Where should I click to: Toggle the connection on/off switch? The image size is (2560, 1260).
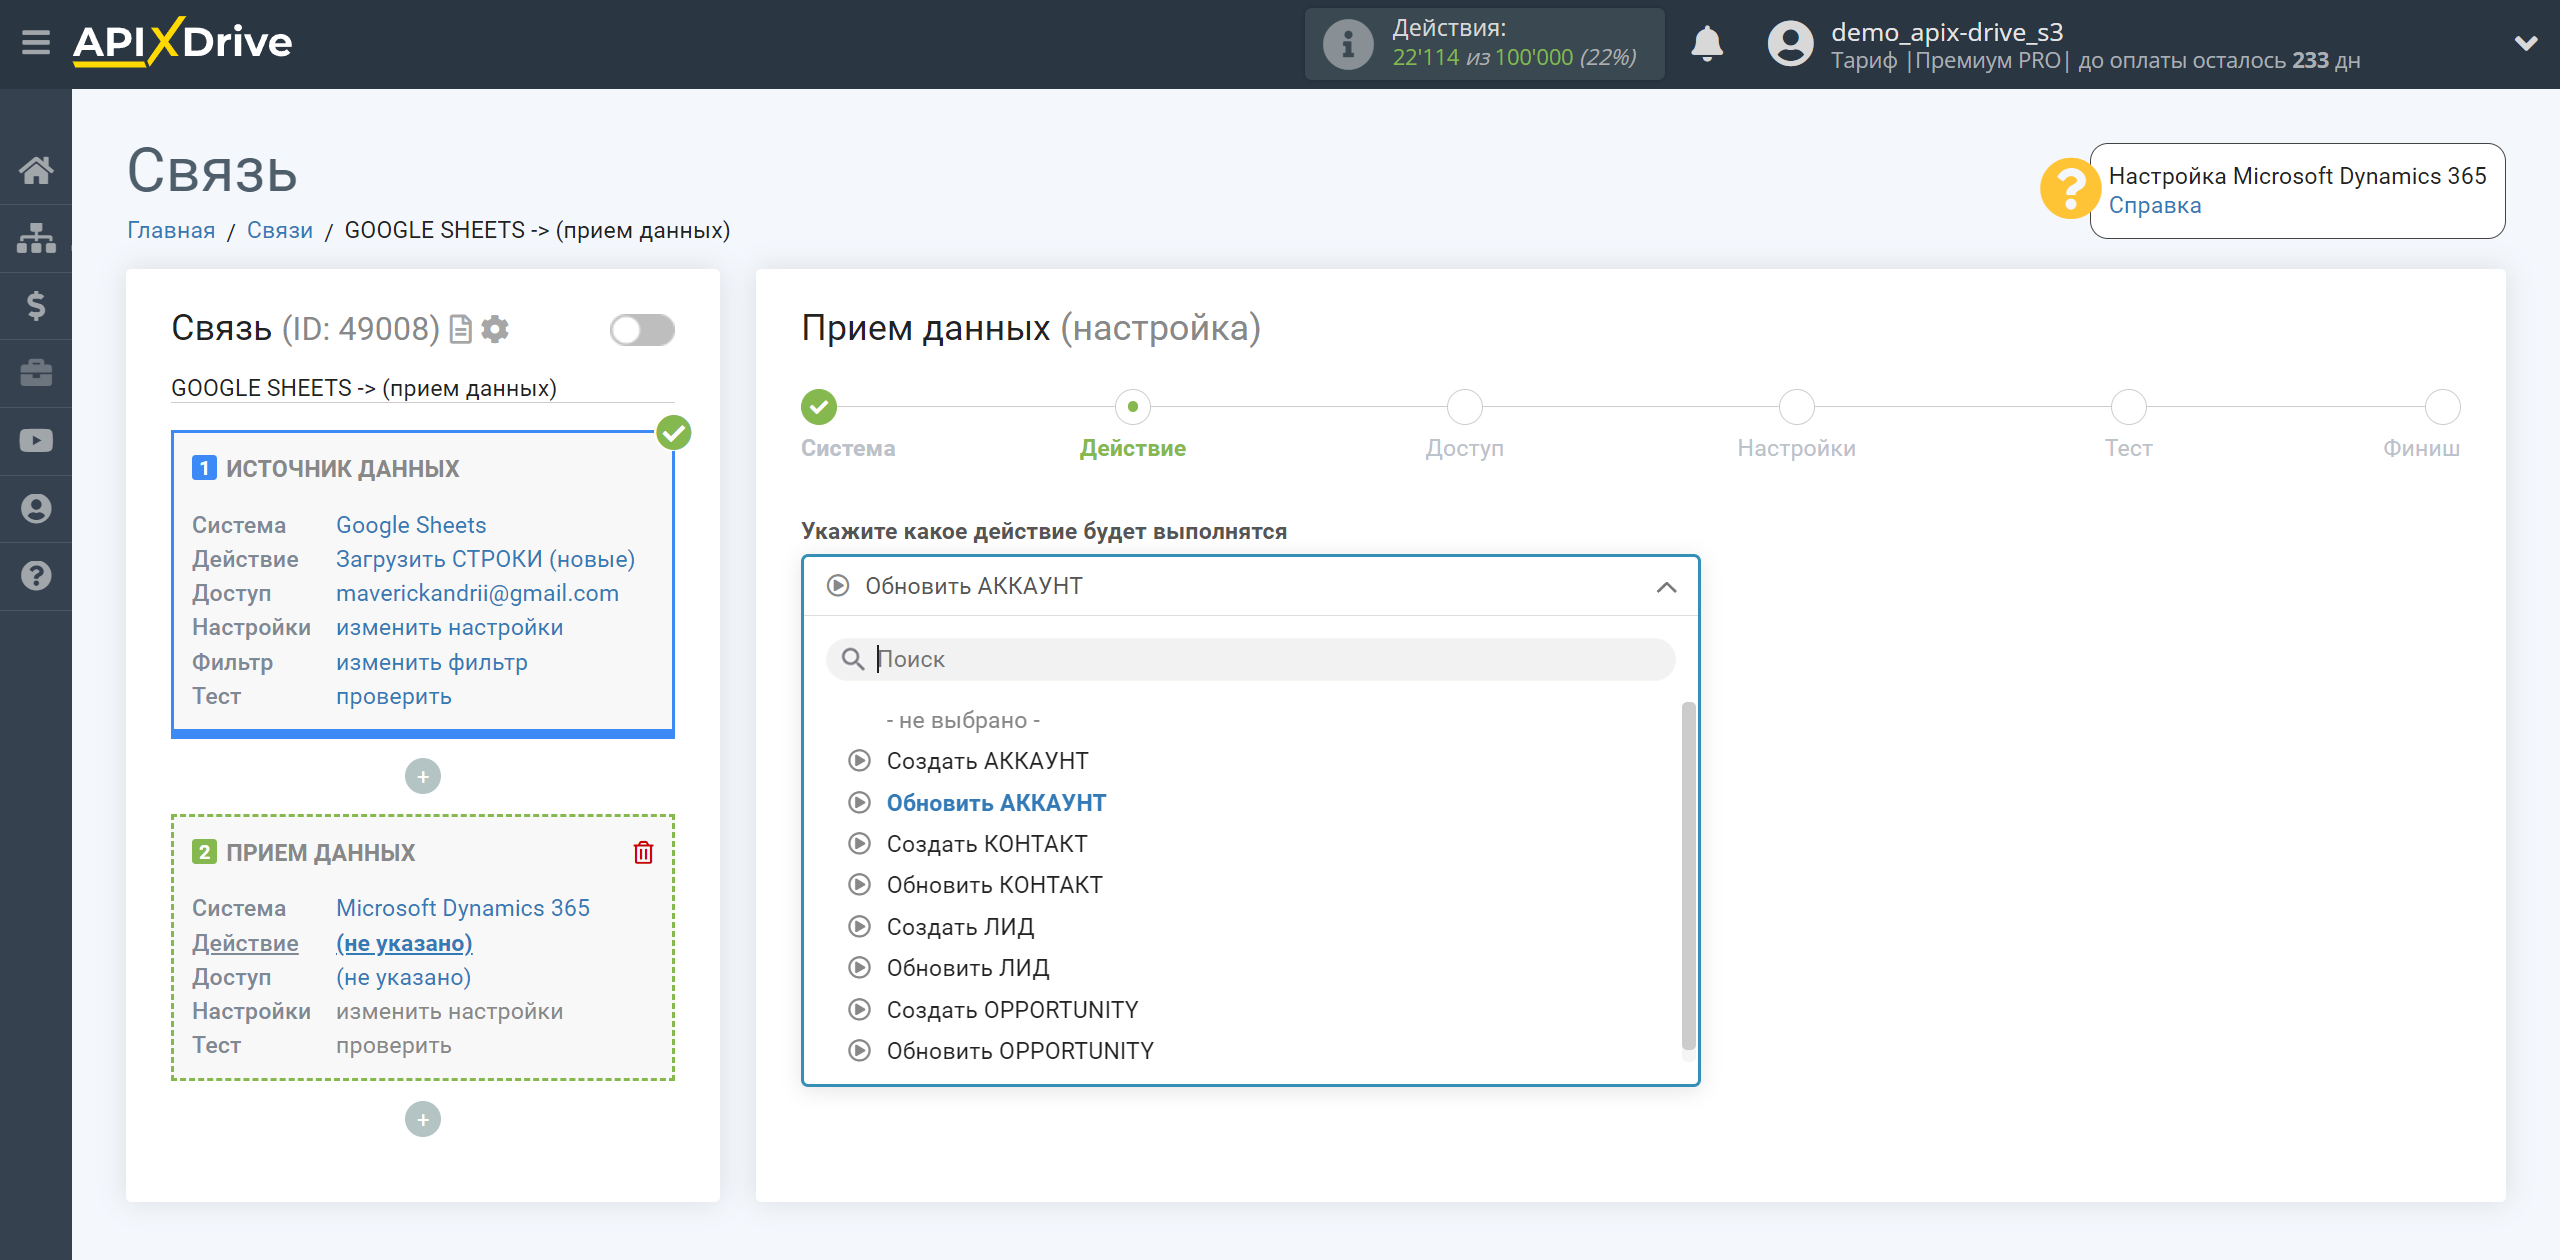(642, 329)
